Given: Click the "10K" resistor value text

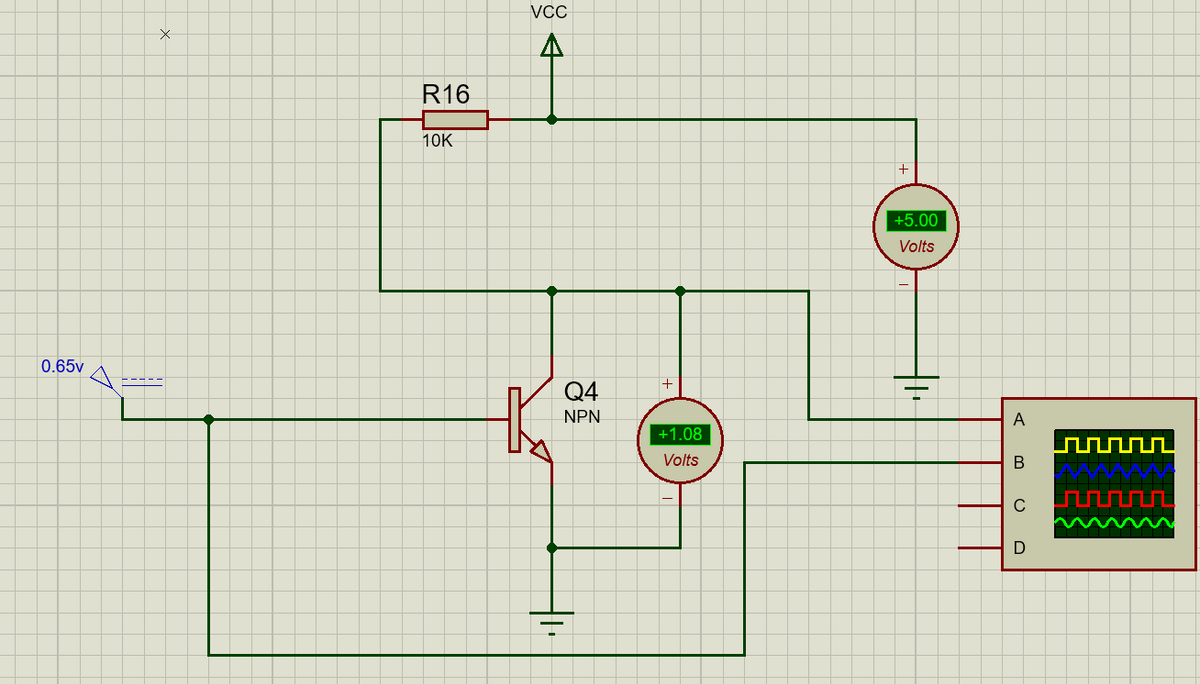Looking at the screenshot, I should pos(437,141).
